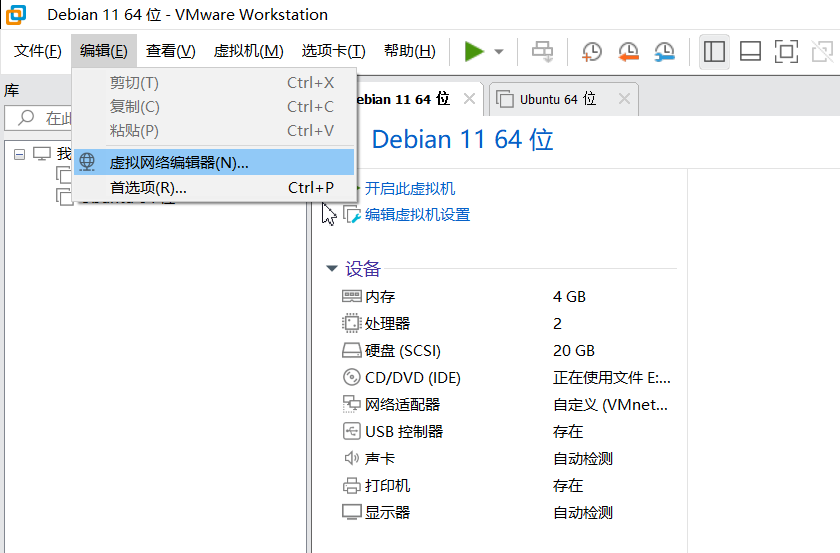
Task: Click the green power on play button
Action: pyautogui.click(x=474, y=51)
